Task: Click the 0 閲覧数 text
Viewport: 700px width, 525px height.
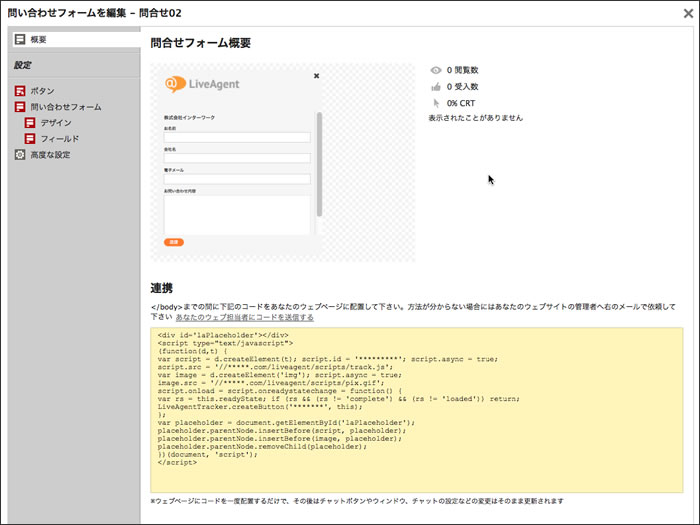Action: click(x=462, y=70)
